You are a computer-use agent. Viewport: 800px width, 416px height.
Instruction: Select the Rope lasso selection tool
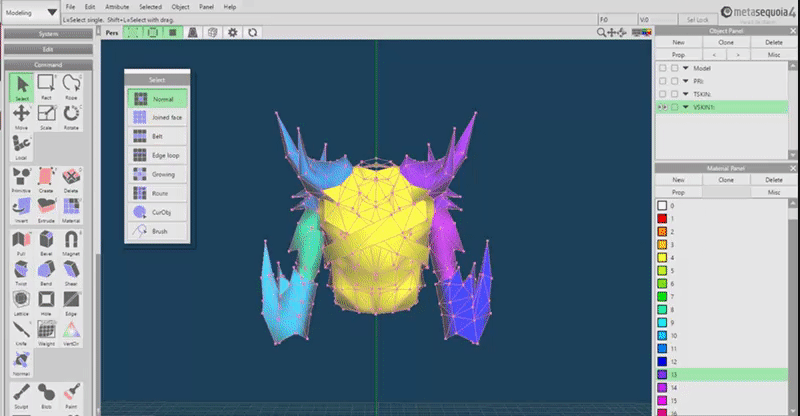(x=71, y=87)
